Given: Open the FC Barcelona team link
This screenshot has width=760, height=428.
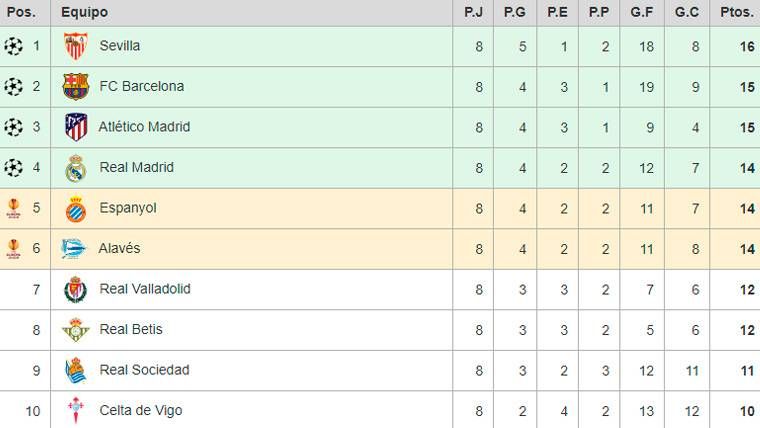Looking at the screenshot, I should [141, 87].
